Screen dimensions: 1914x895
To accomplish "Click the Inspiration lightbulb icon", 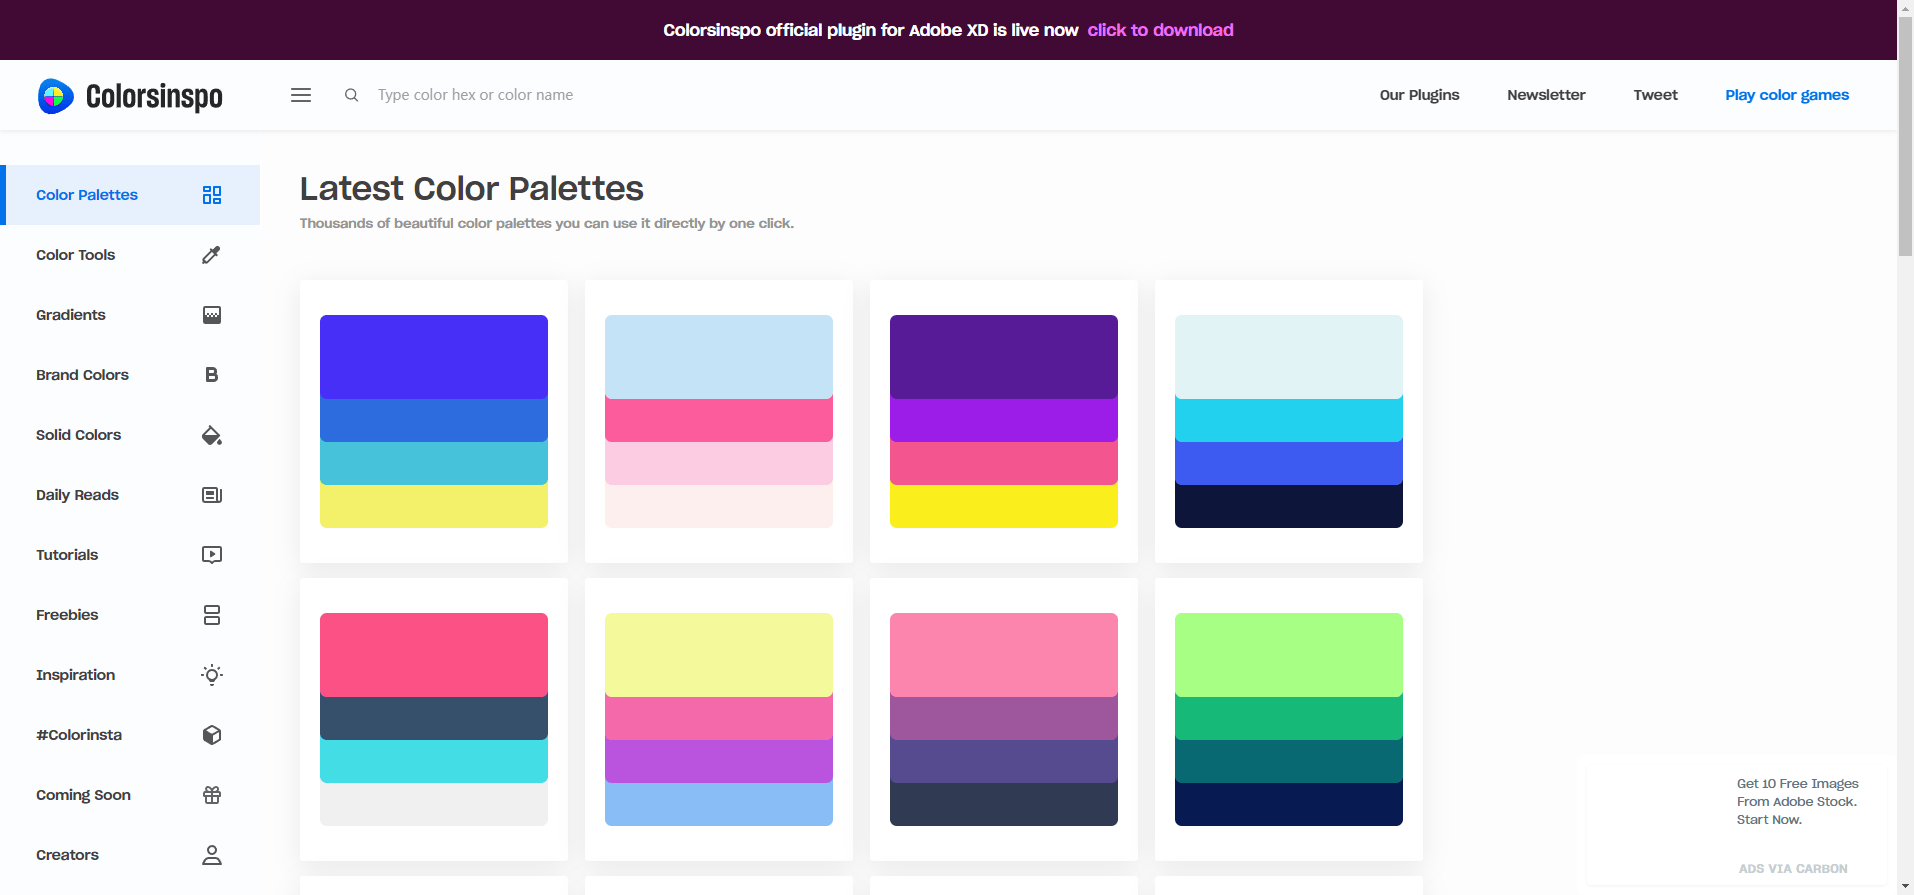I will (x=211, y=675).
